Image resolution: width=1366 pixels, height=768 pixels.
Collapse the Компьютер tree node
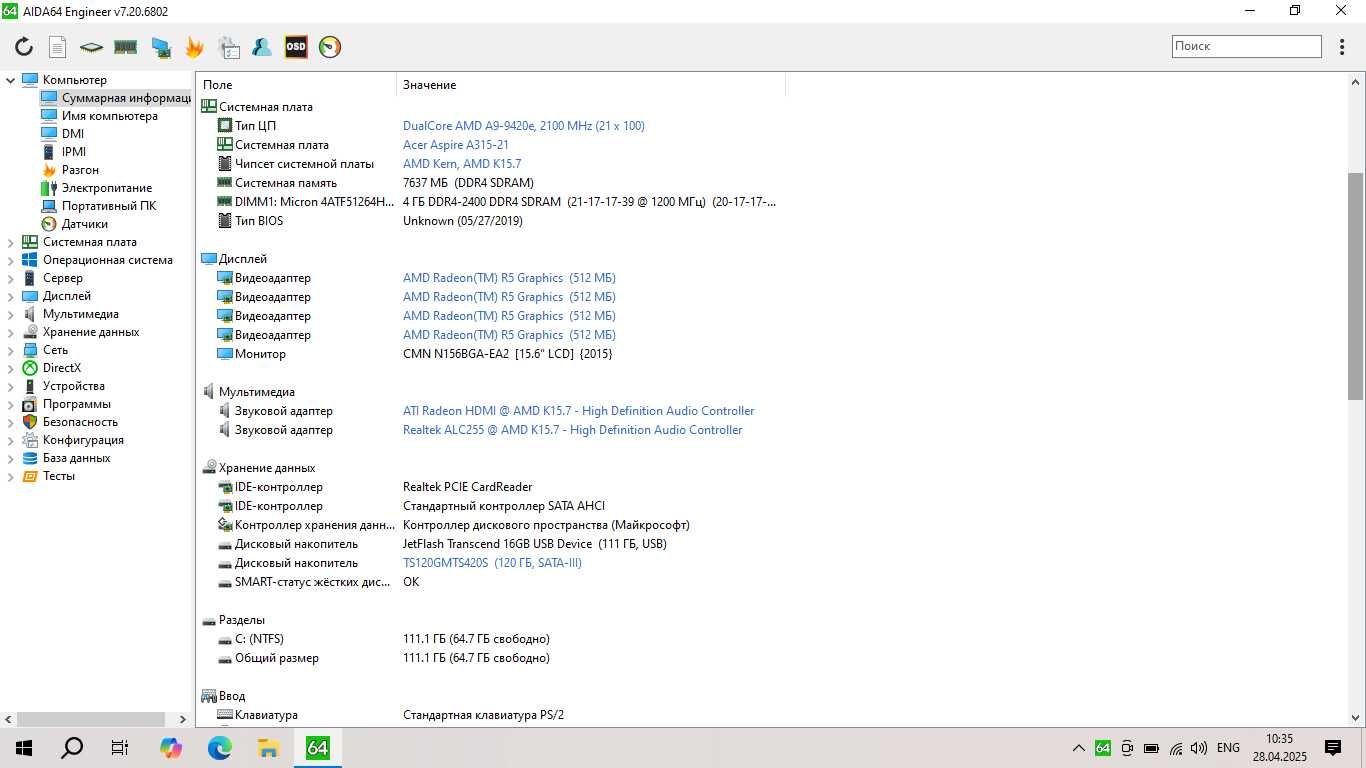click(x=11, y=80)
